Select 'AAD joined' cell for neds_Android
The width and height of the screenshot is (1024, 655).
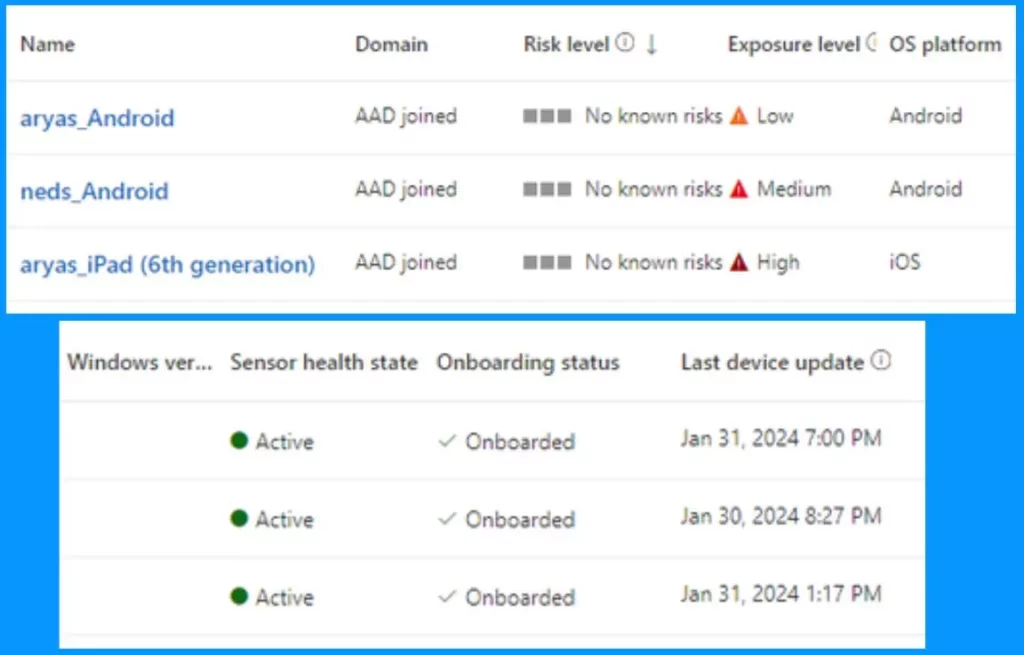tap(406, 189)
